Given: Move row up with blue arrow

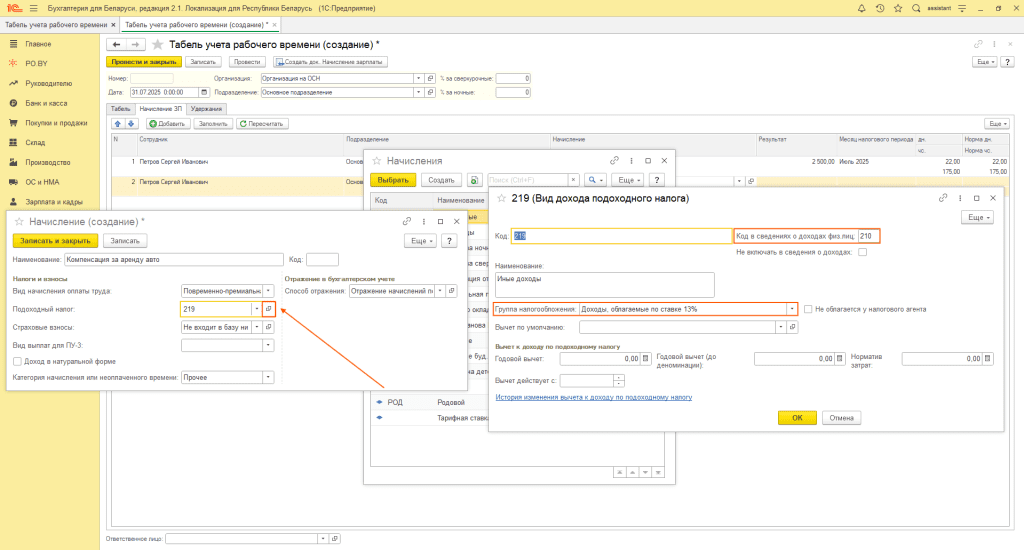Looking at the screenshot, I should 118,123.
